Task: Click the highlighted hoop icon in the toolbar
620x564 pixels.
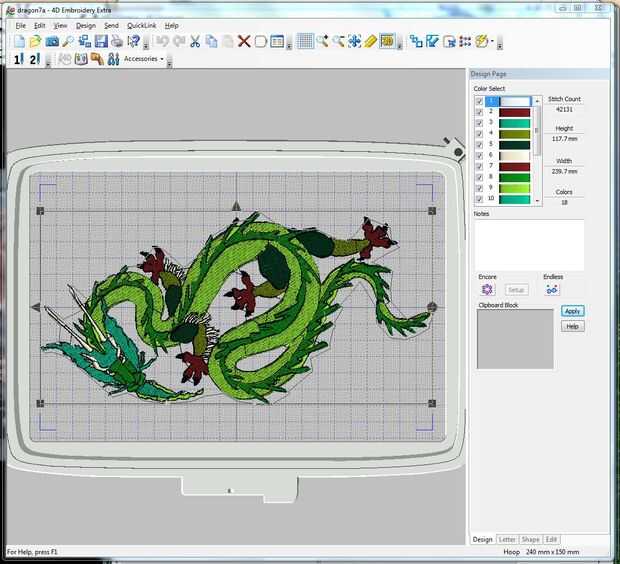Action: pos(387,41)
